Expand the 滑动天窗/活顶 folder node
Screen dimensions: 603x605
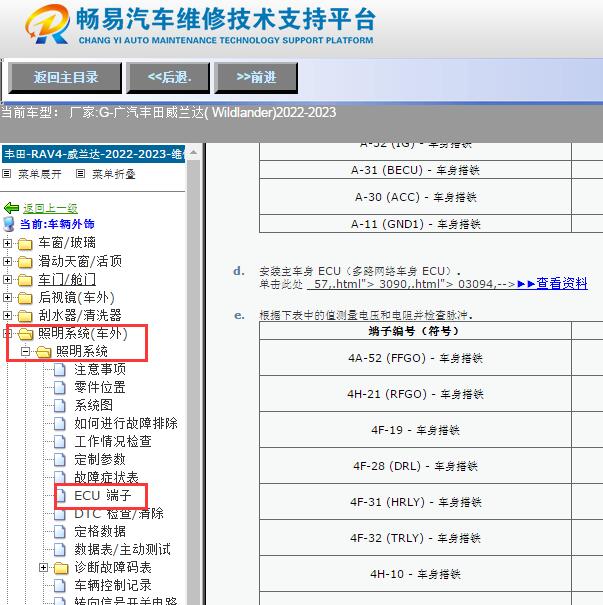(7, 261)
